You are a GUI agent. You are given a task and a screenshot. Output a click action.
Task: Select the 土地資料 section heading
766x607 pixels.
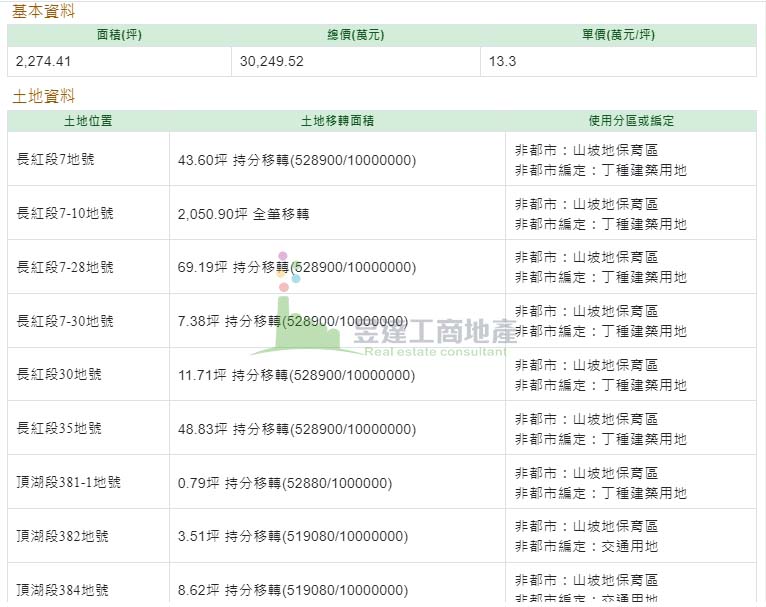click(43, 97)
